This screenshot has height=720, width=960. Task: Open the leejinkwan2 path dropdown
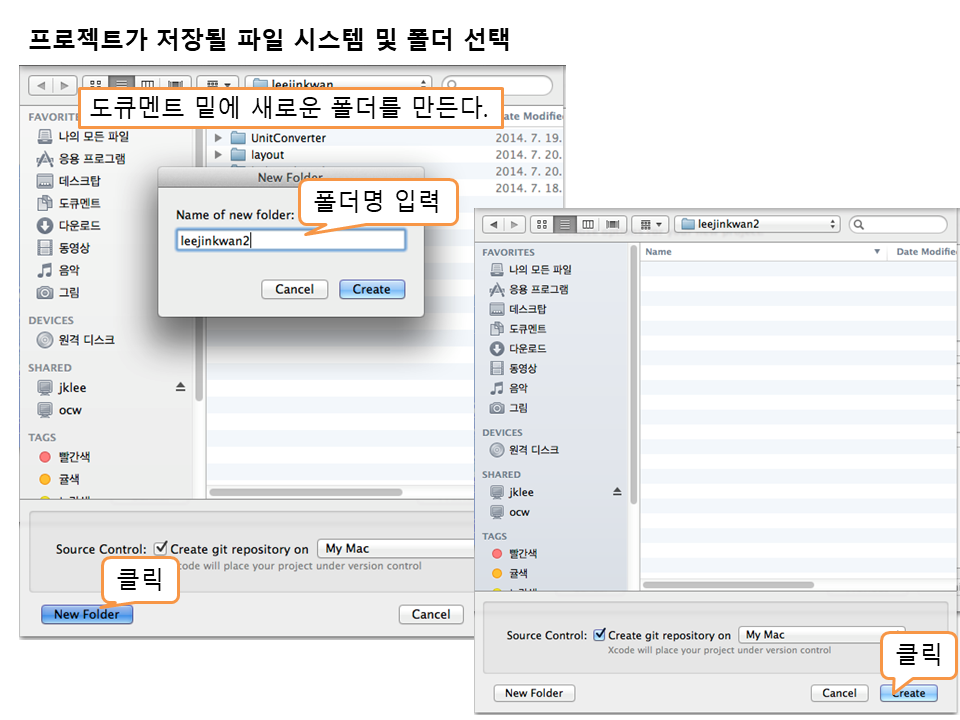tap(757, 225)
